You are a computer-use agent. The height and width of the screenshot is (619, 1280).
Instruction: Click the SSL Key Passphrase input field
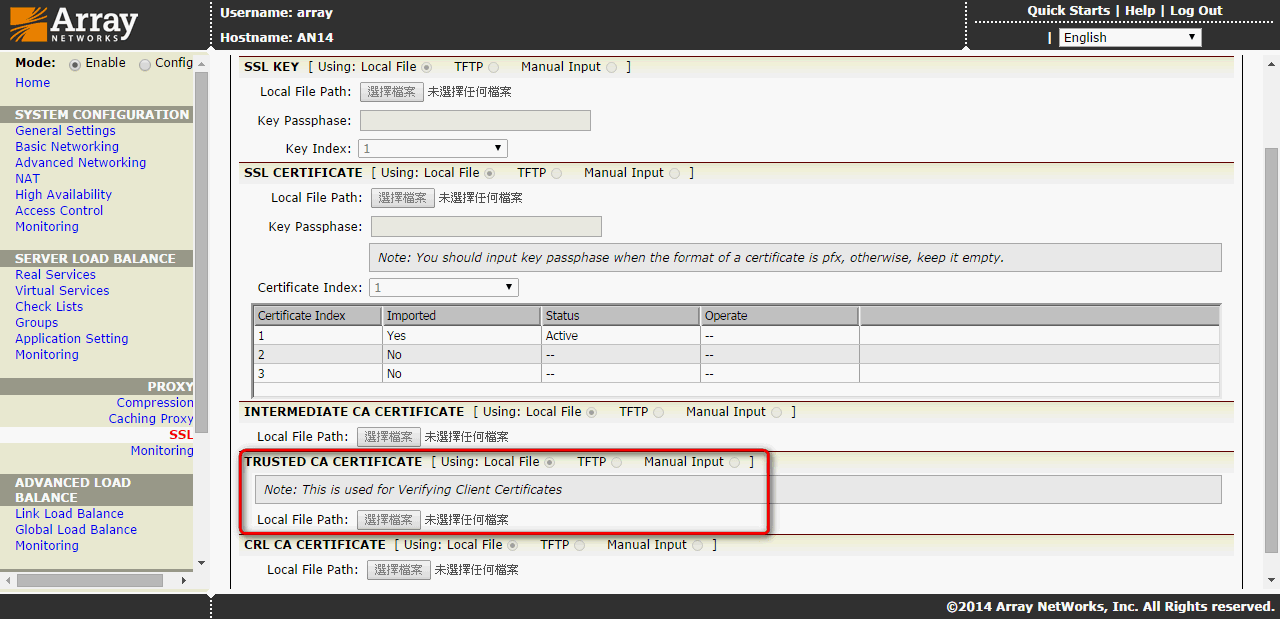tap(475, 121)
